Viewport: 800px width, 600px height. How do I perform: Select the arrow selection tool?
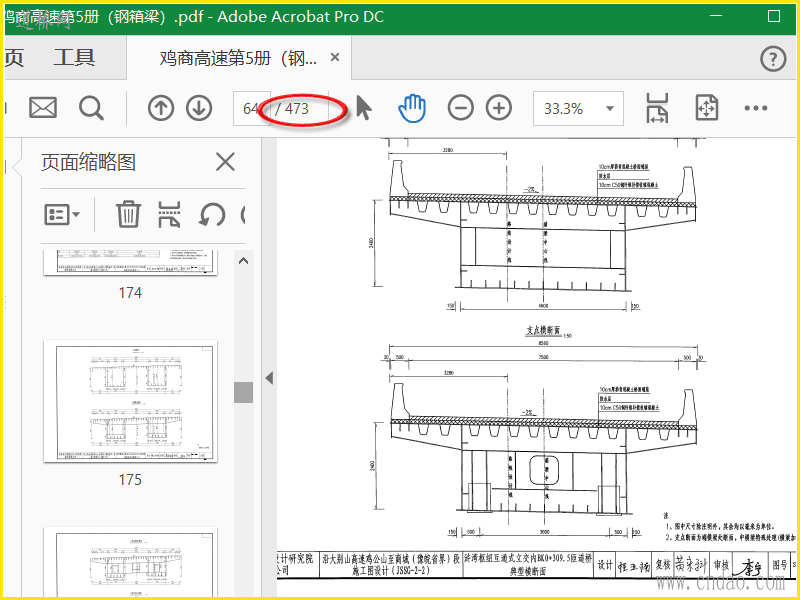[363, 108]
